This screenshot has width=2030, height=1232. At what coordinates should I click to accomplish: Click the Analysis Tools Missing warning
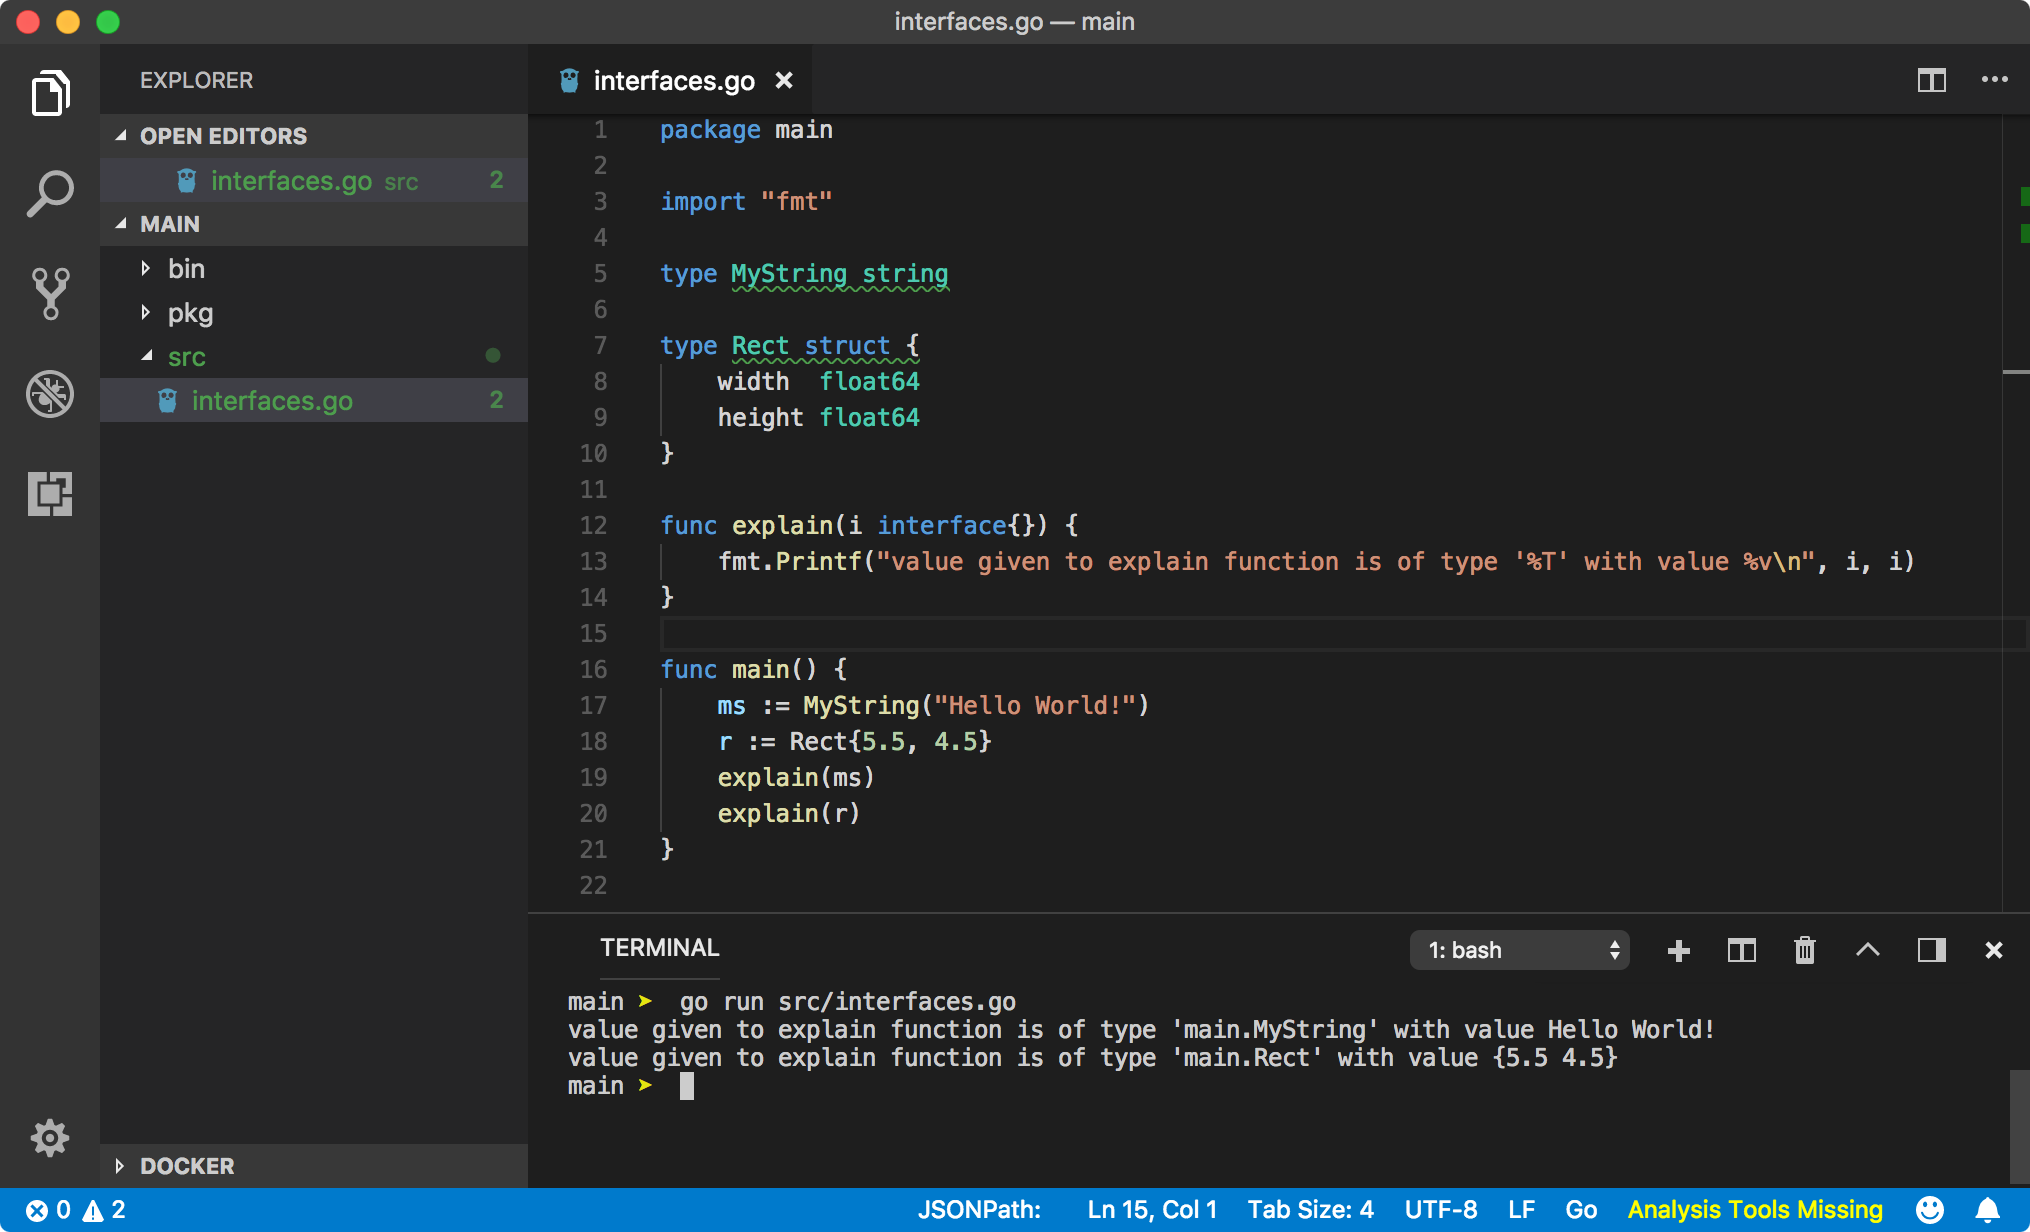1755,1210
